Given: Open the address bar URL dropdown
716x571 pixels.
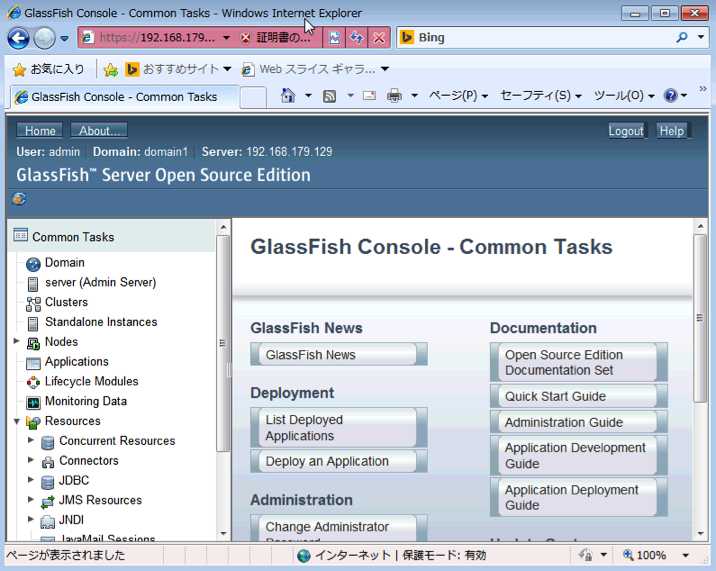Looking at the screenshot, I should tap(226, 37).
